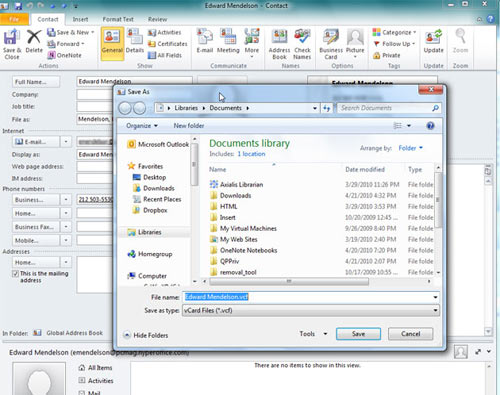The image size is (500, 395).
Task: Open the '1 location' link
Action: (251, 154)
